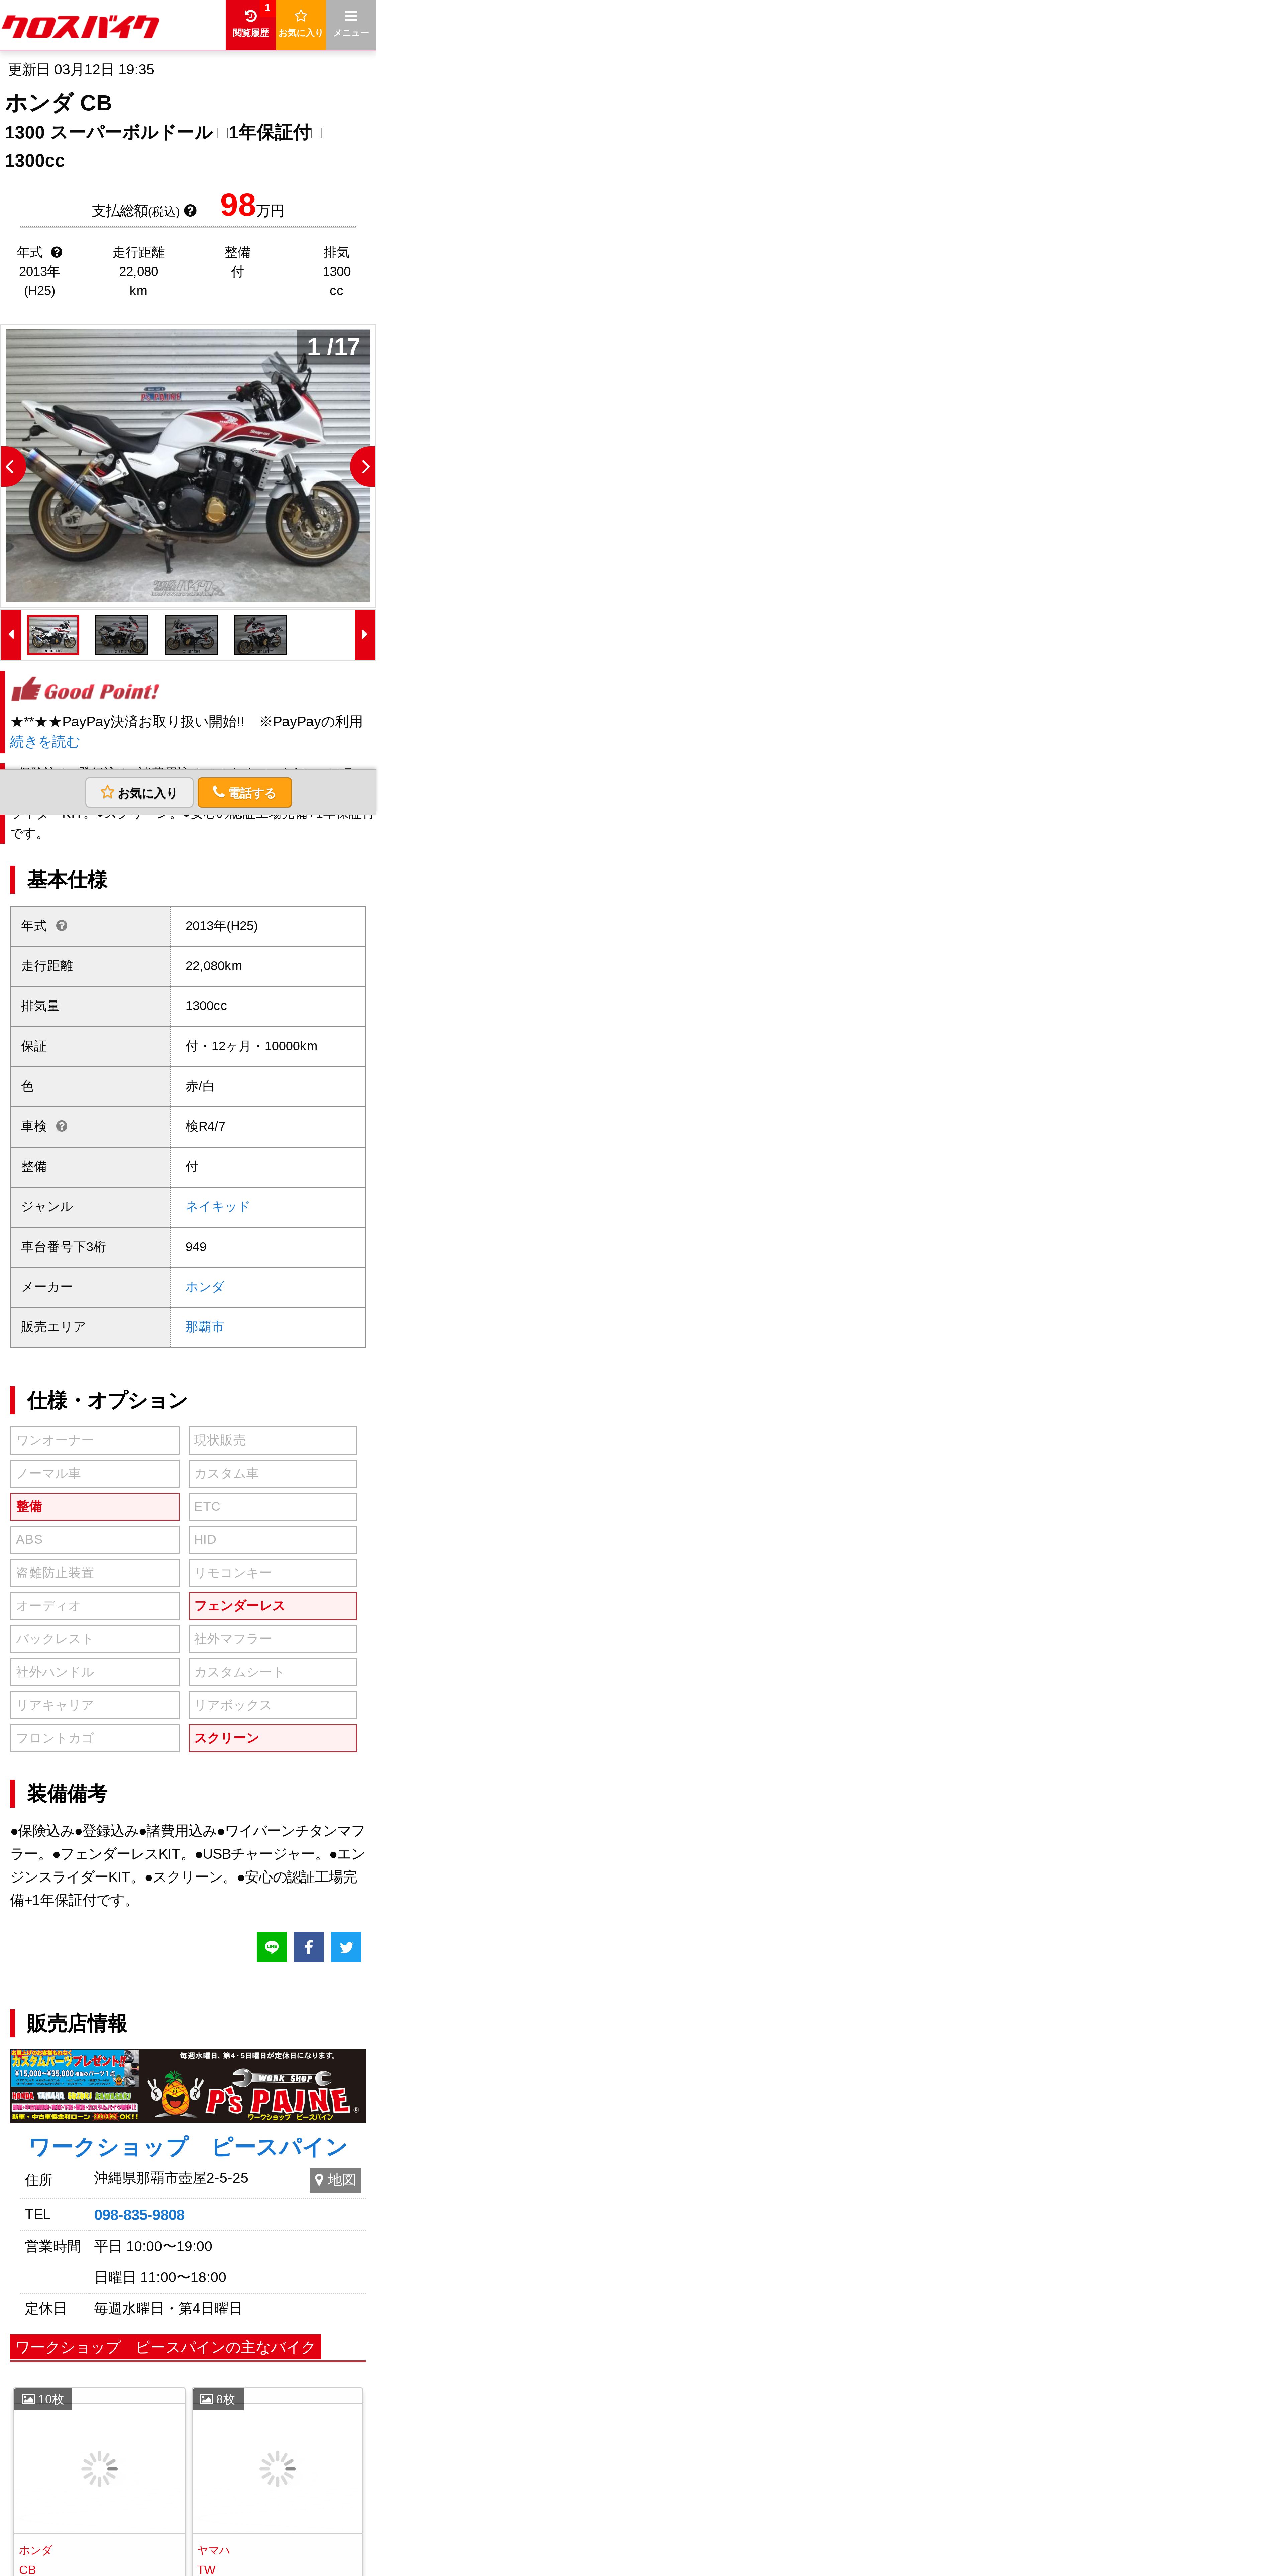Click the help icon beside 支払総額
The height and width of the screenshot is (2576, 1288).
(190, 211)
